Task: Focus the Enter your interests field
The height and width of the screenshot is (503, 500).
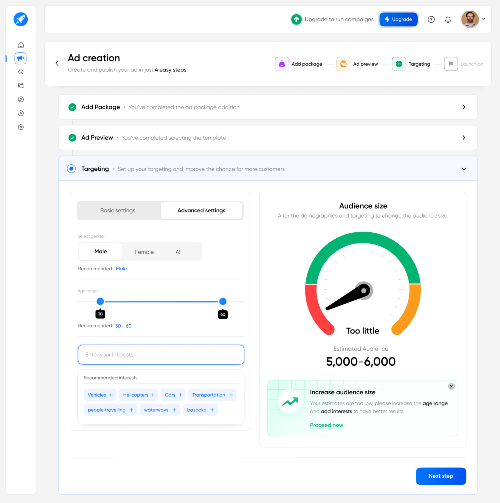Action: point(161,354)
